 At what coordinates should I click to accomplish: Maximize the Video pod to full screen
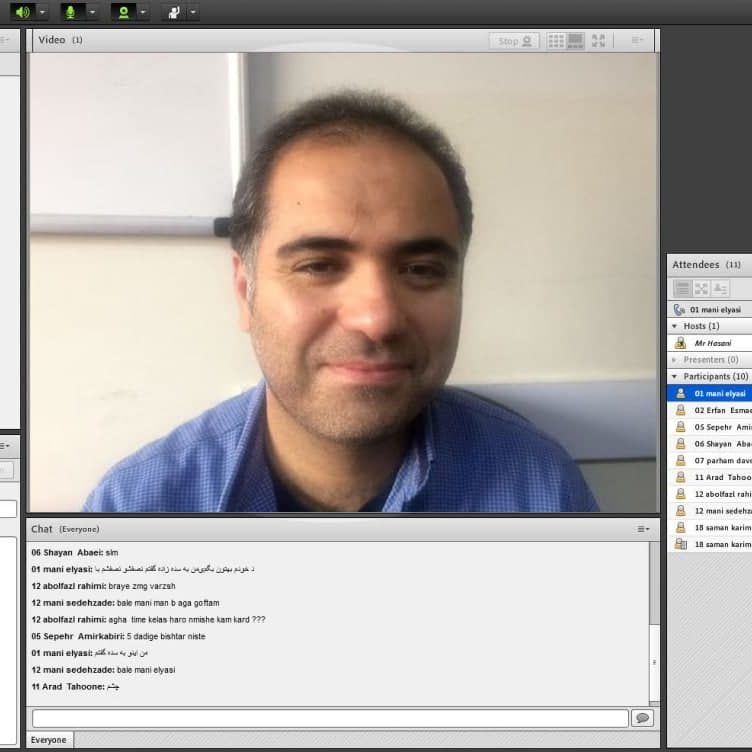click(599, 41)
